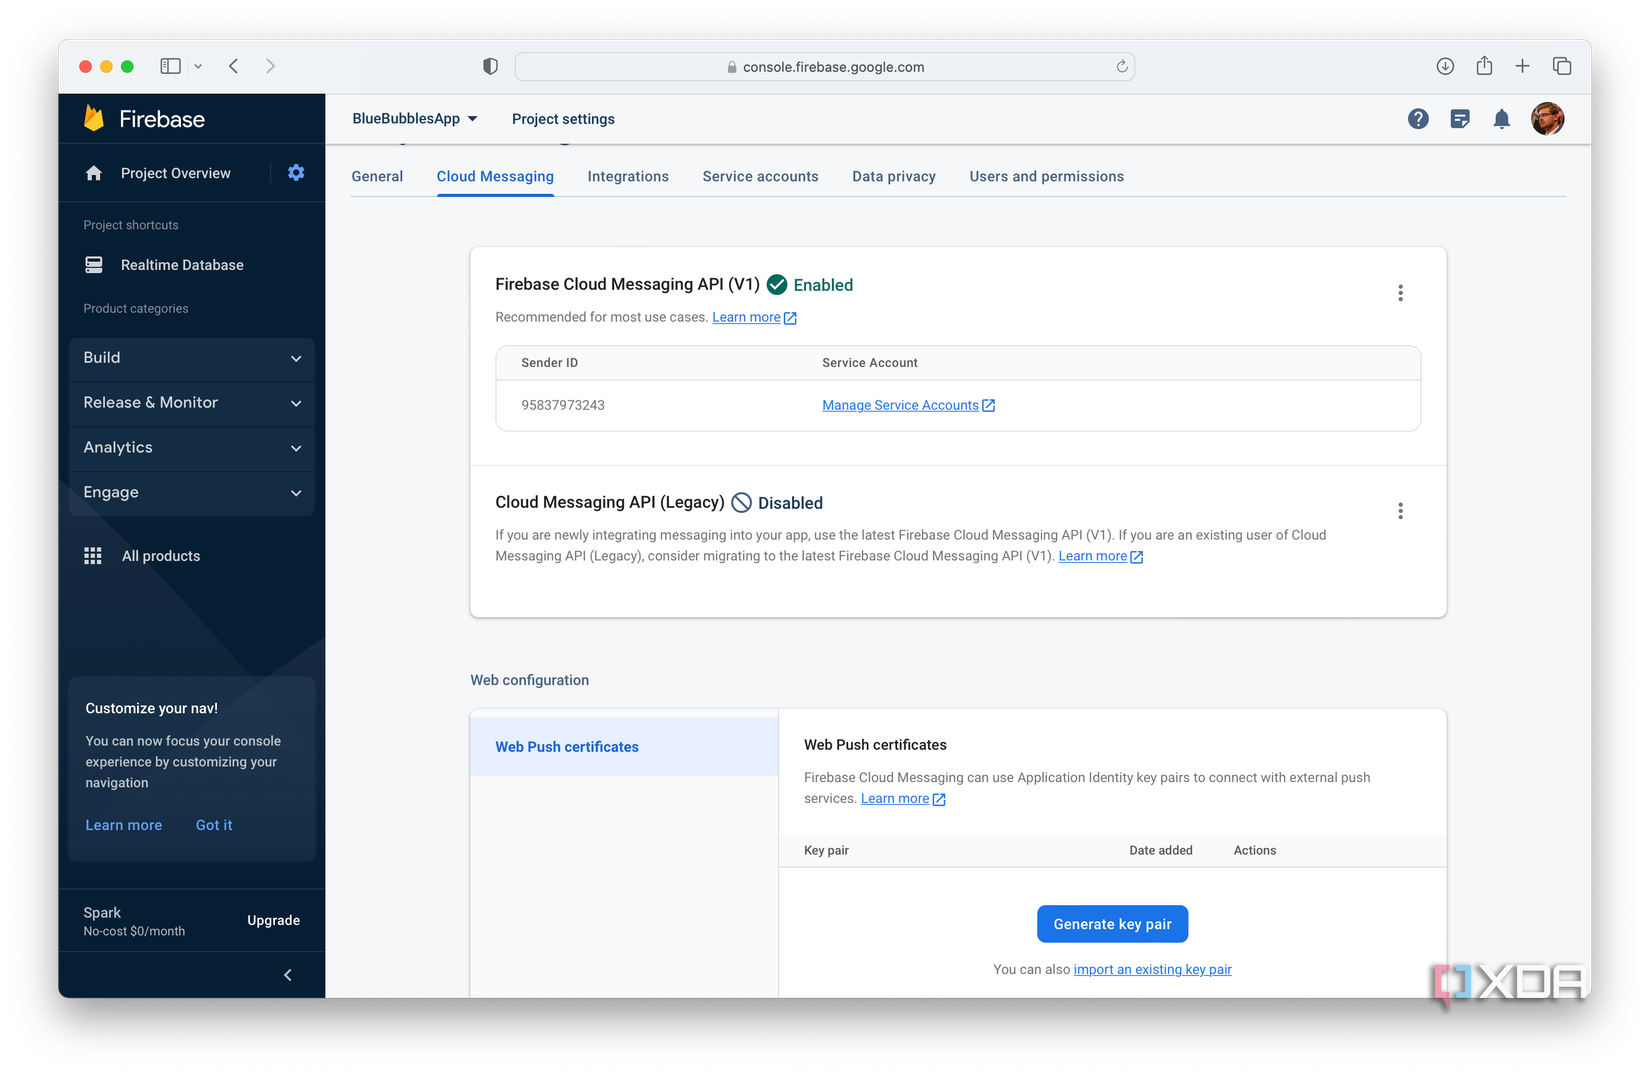Reload the page with the refresh icon
The height and width of the screenshot is (1075, 1650).
click(x=1122, y=66)
